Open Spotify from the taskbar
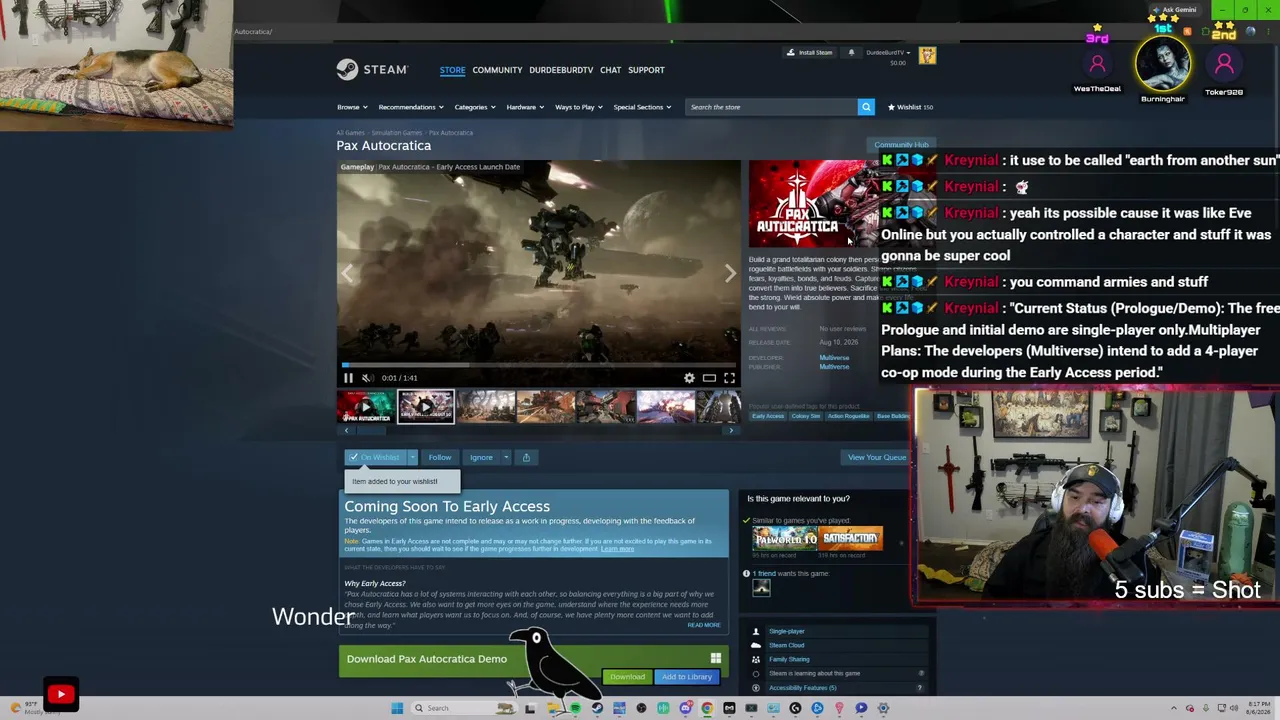Image resolution: width=1280 pixels, height=720 pixels. point(575,708)
